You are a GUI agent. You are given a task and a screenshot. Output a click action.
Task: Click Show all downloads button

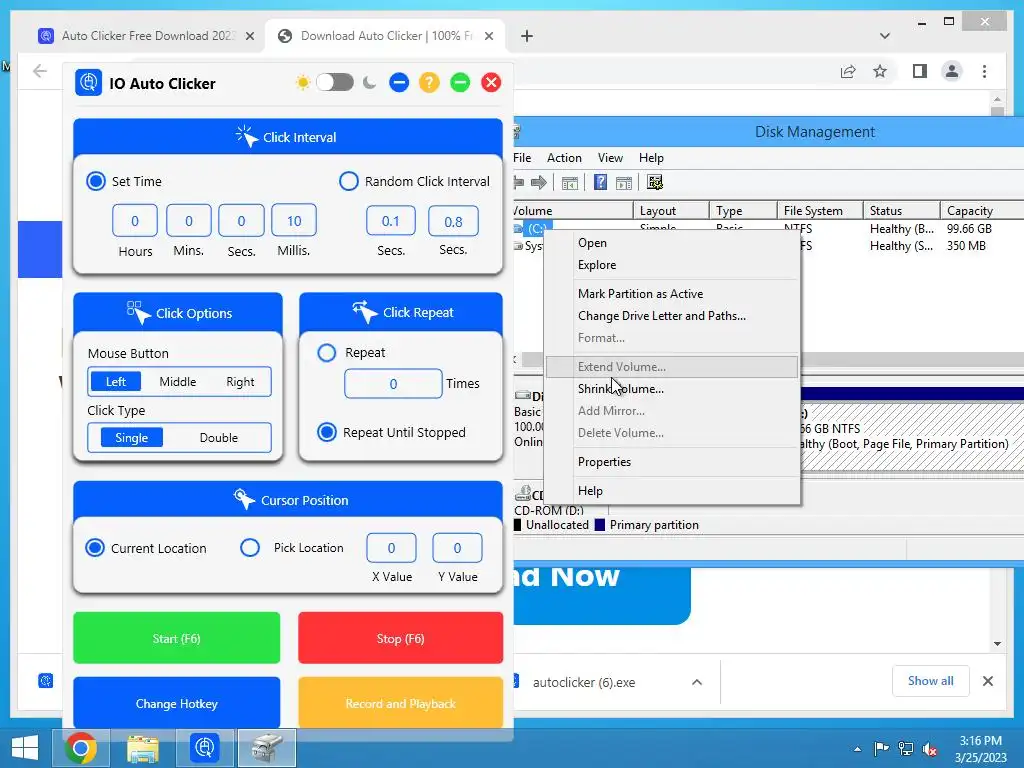tap(931, 681)
